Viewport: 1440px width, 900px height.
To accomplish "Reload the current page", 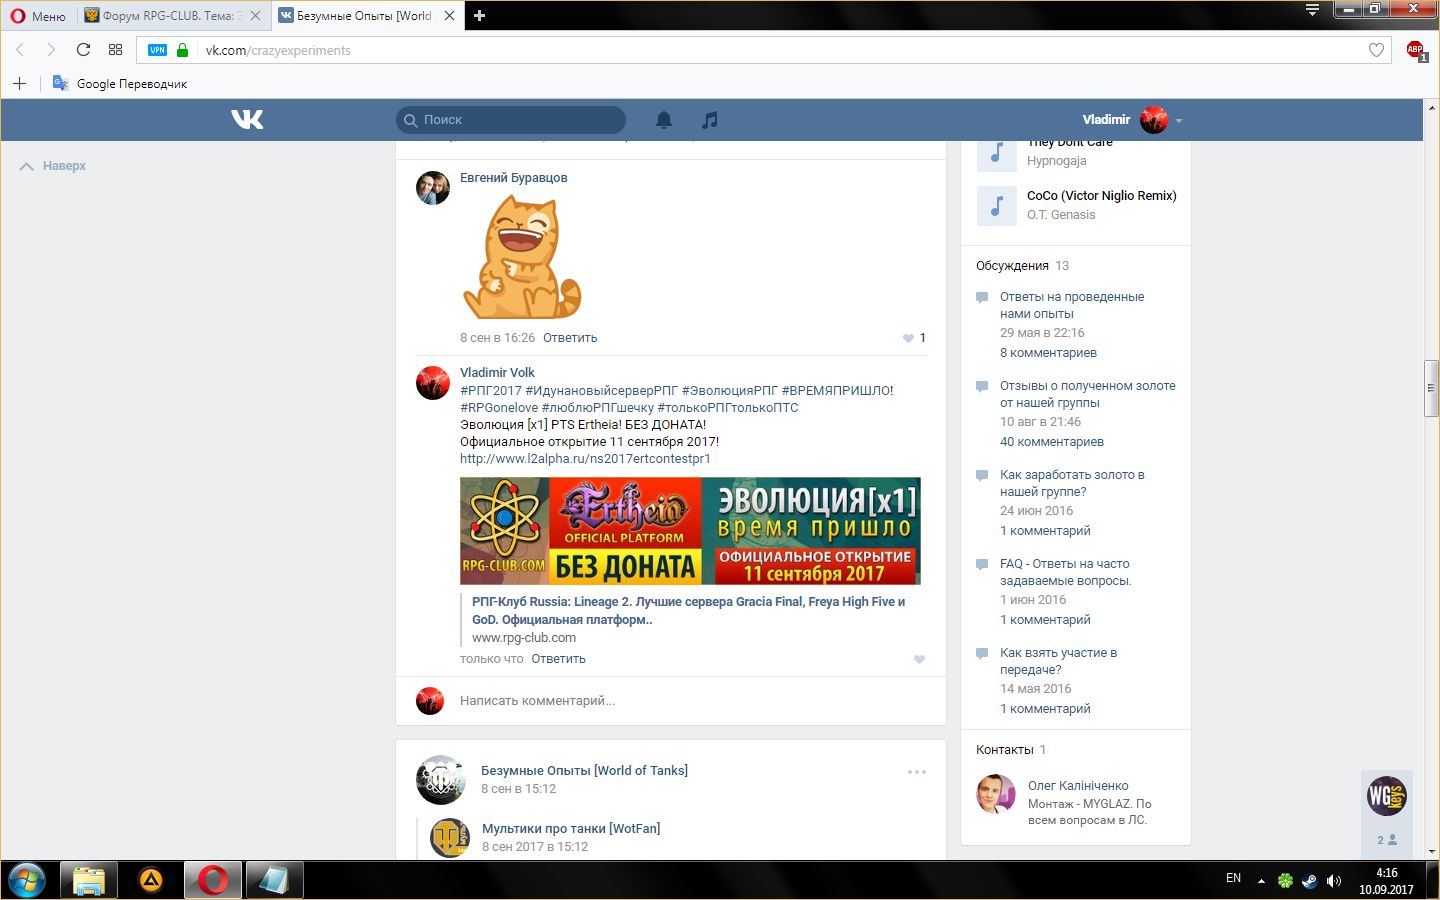I will [x=83, y=50].
